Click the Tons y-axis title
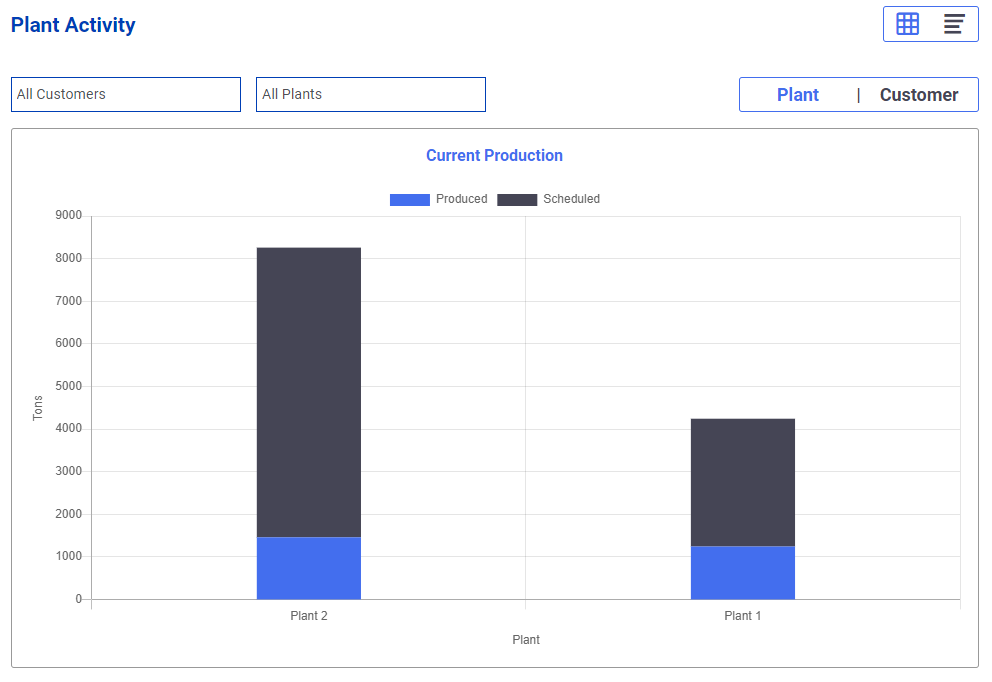Screen dimensions: 992x682 [38, 408]
